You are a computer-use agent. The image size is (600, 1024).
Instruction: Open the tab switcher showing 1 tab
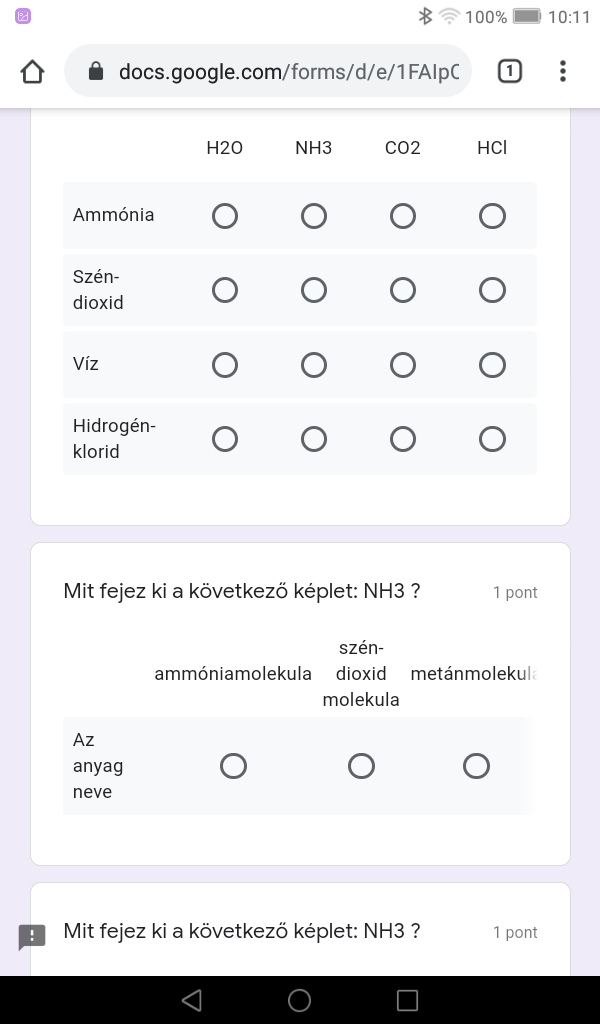coord(509,71)
